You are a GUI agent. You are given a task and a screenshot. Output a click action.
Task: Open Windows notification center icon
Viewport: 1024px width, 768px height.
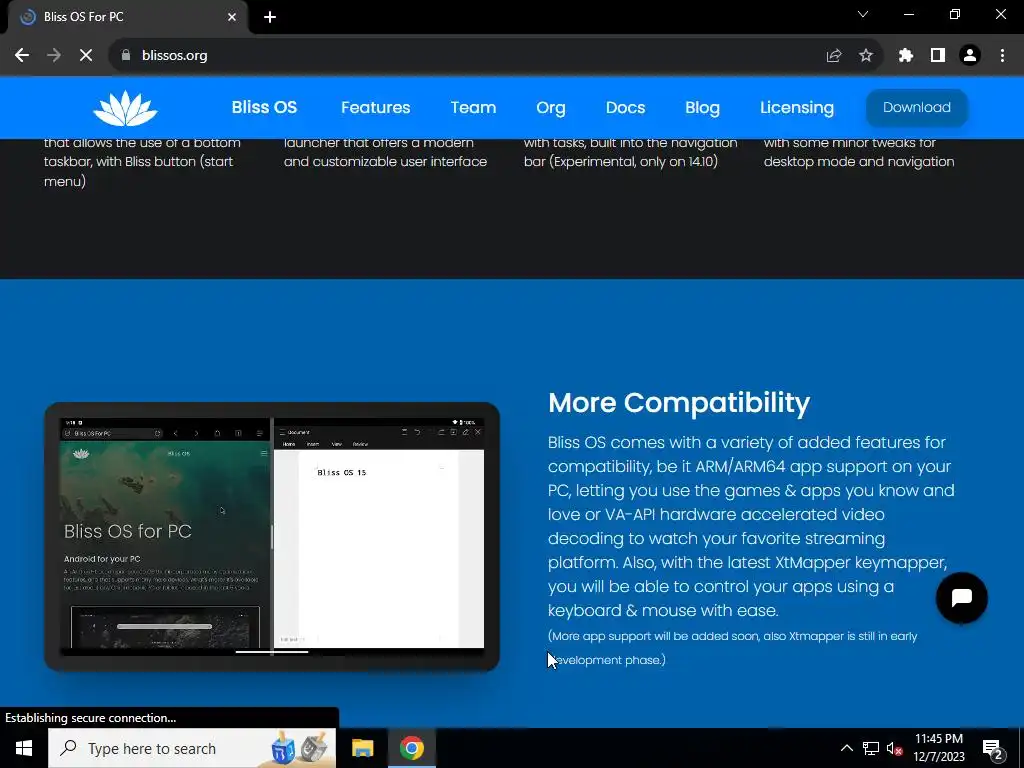[x=993, y=748]
